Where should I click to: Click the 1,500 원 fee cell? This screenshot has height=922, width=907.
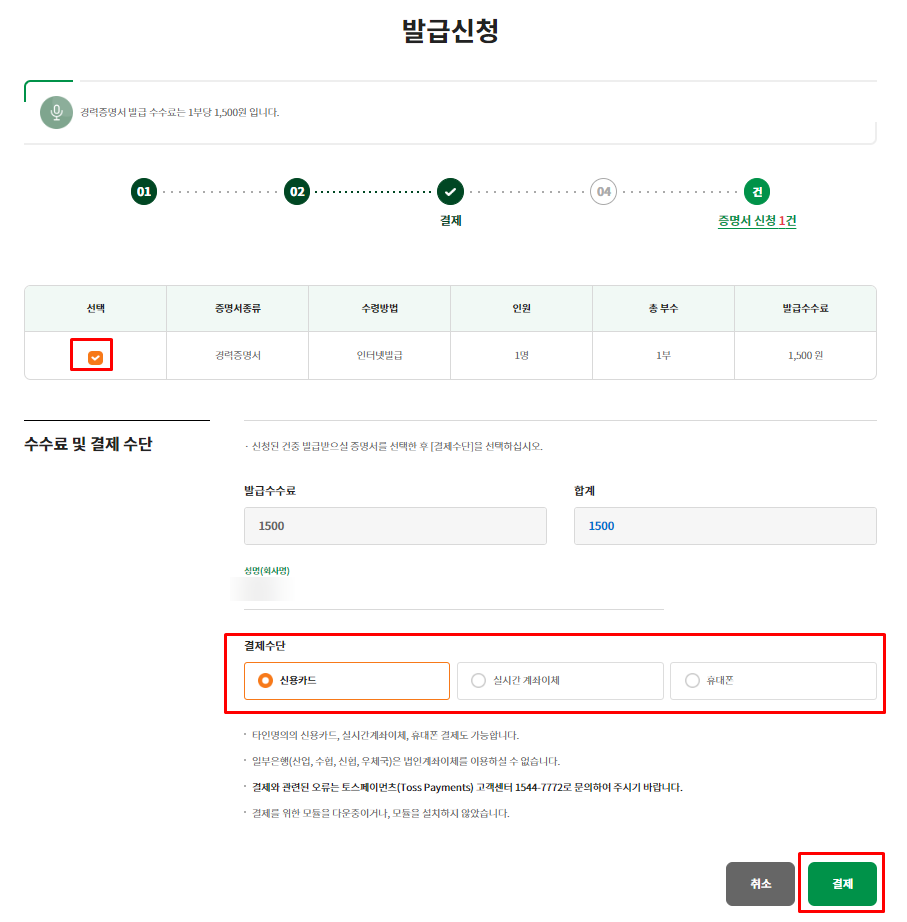click(805, 356)
